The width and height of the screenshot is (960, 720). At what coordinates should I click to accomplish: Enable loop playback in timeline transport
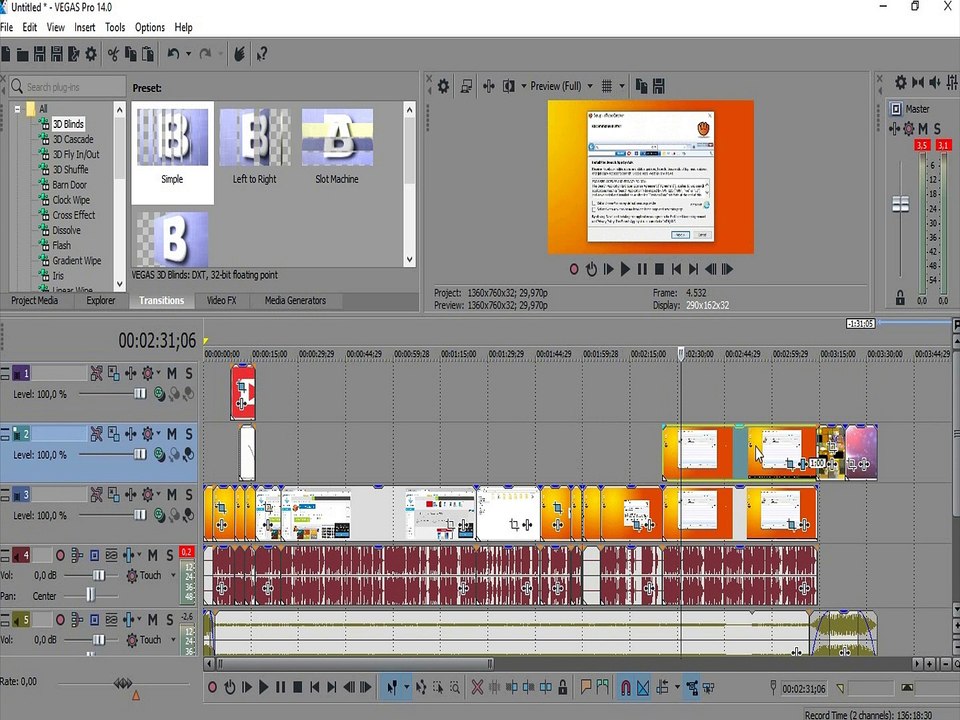click(230, 688)
